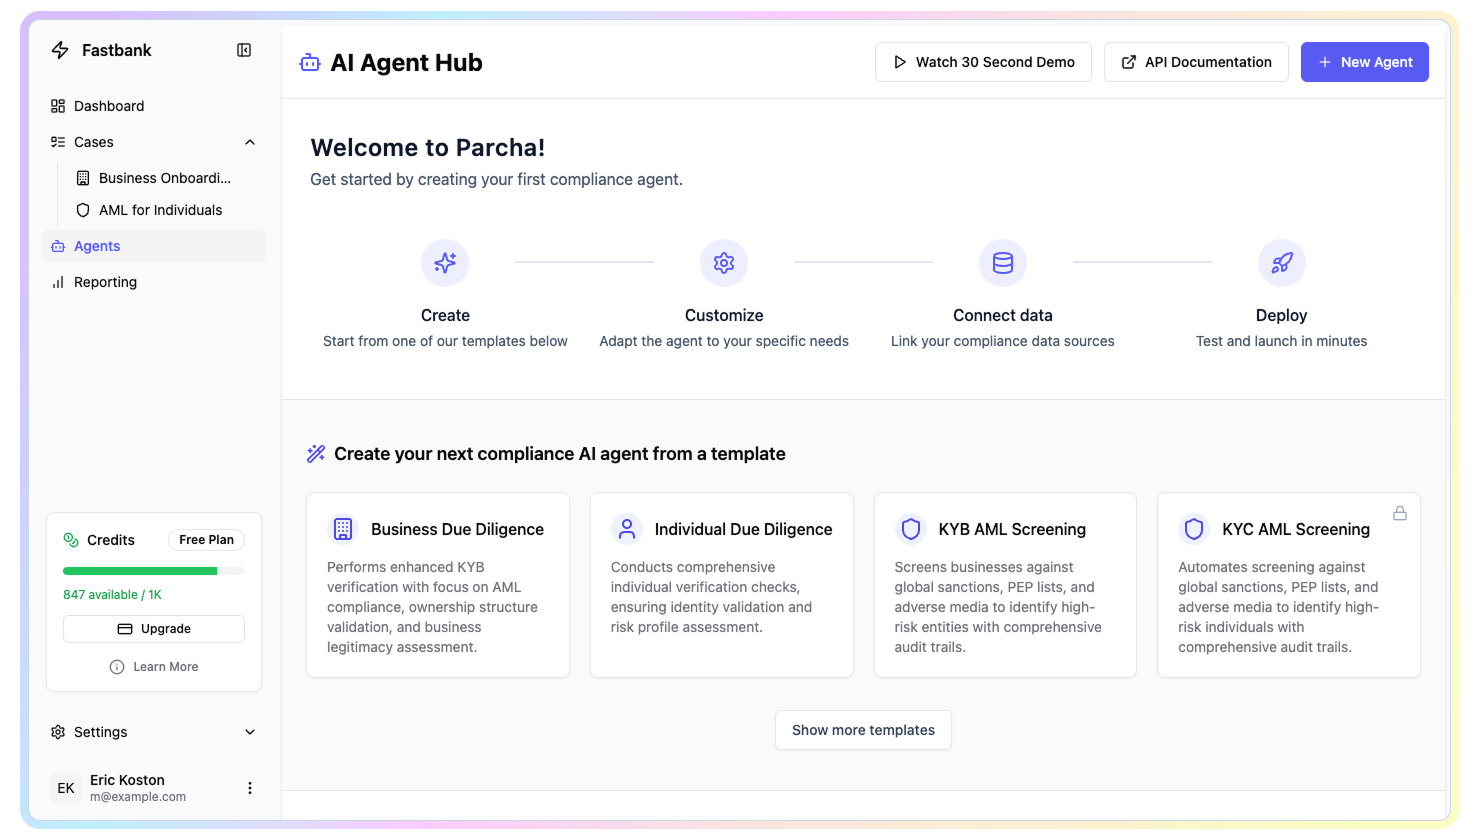Click the New Agent button
The height and width of the screenshot is (840, 1480).
(1364, 62)
